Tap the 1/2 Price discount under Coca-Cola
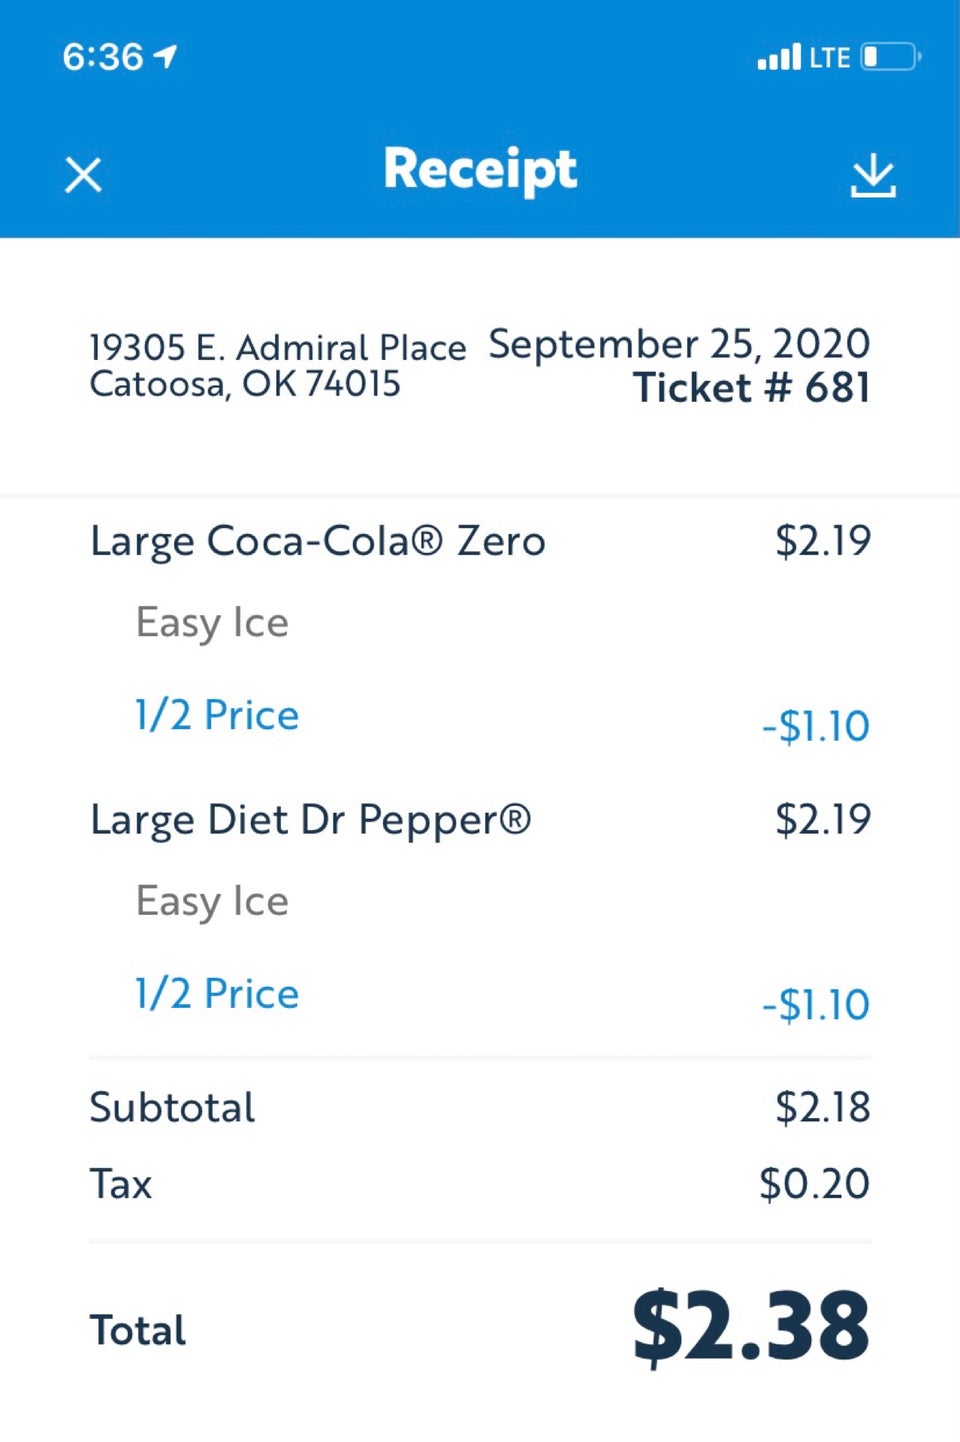960x1442 pixels. [x=217, y=715]
